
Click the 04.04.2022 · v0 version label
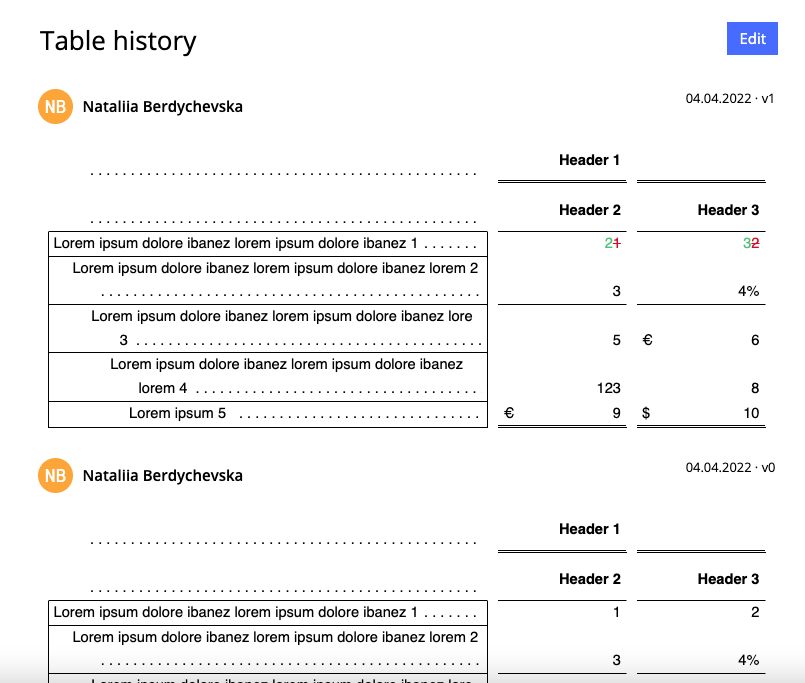coord(730,468)
